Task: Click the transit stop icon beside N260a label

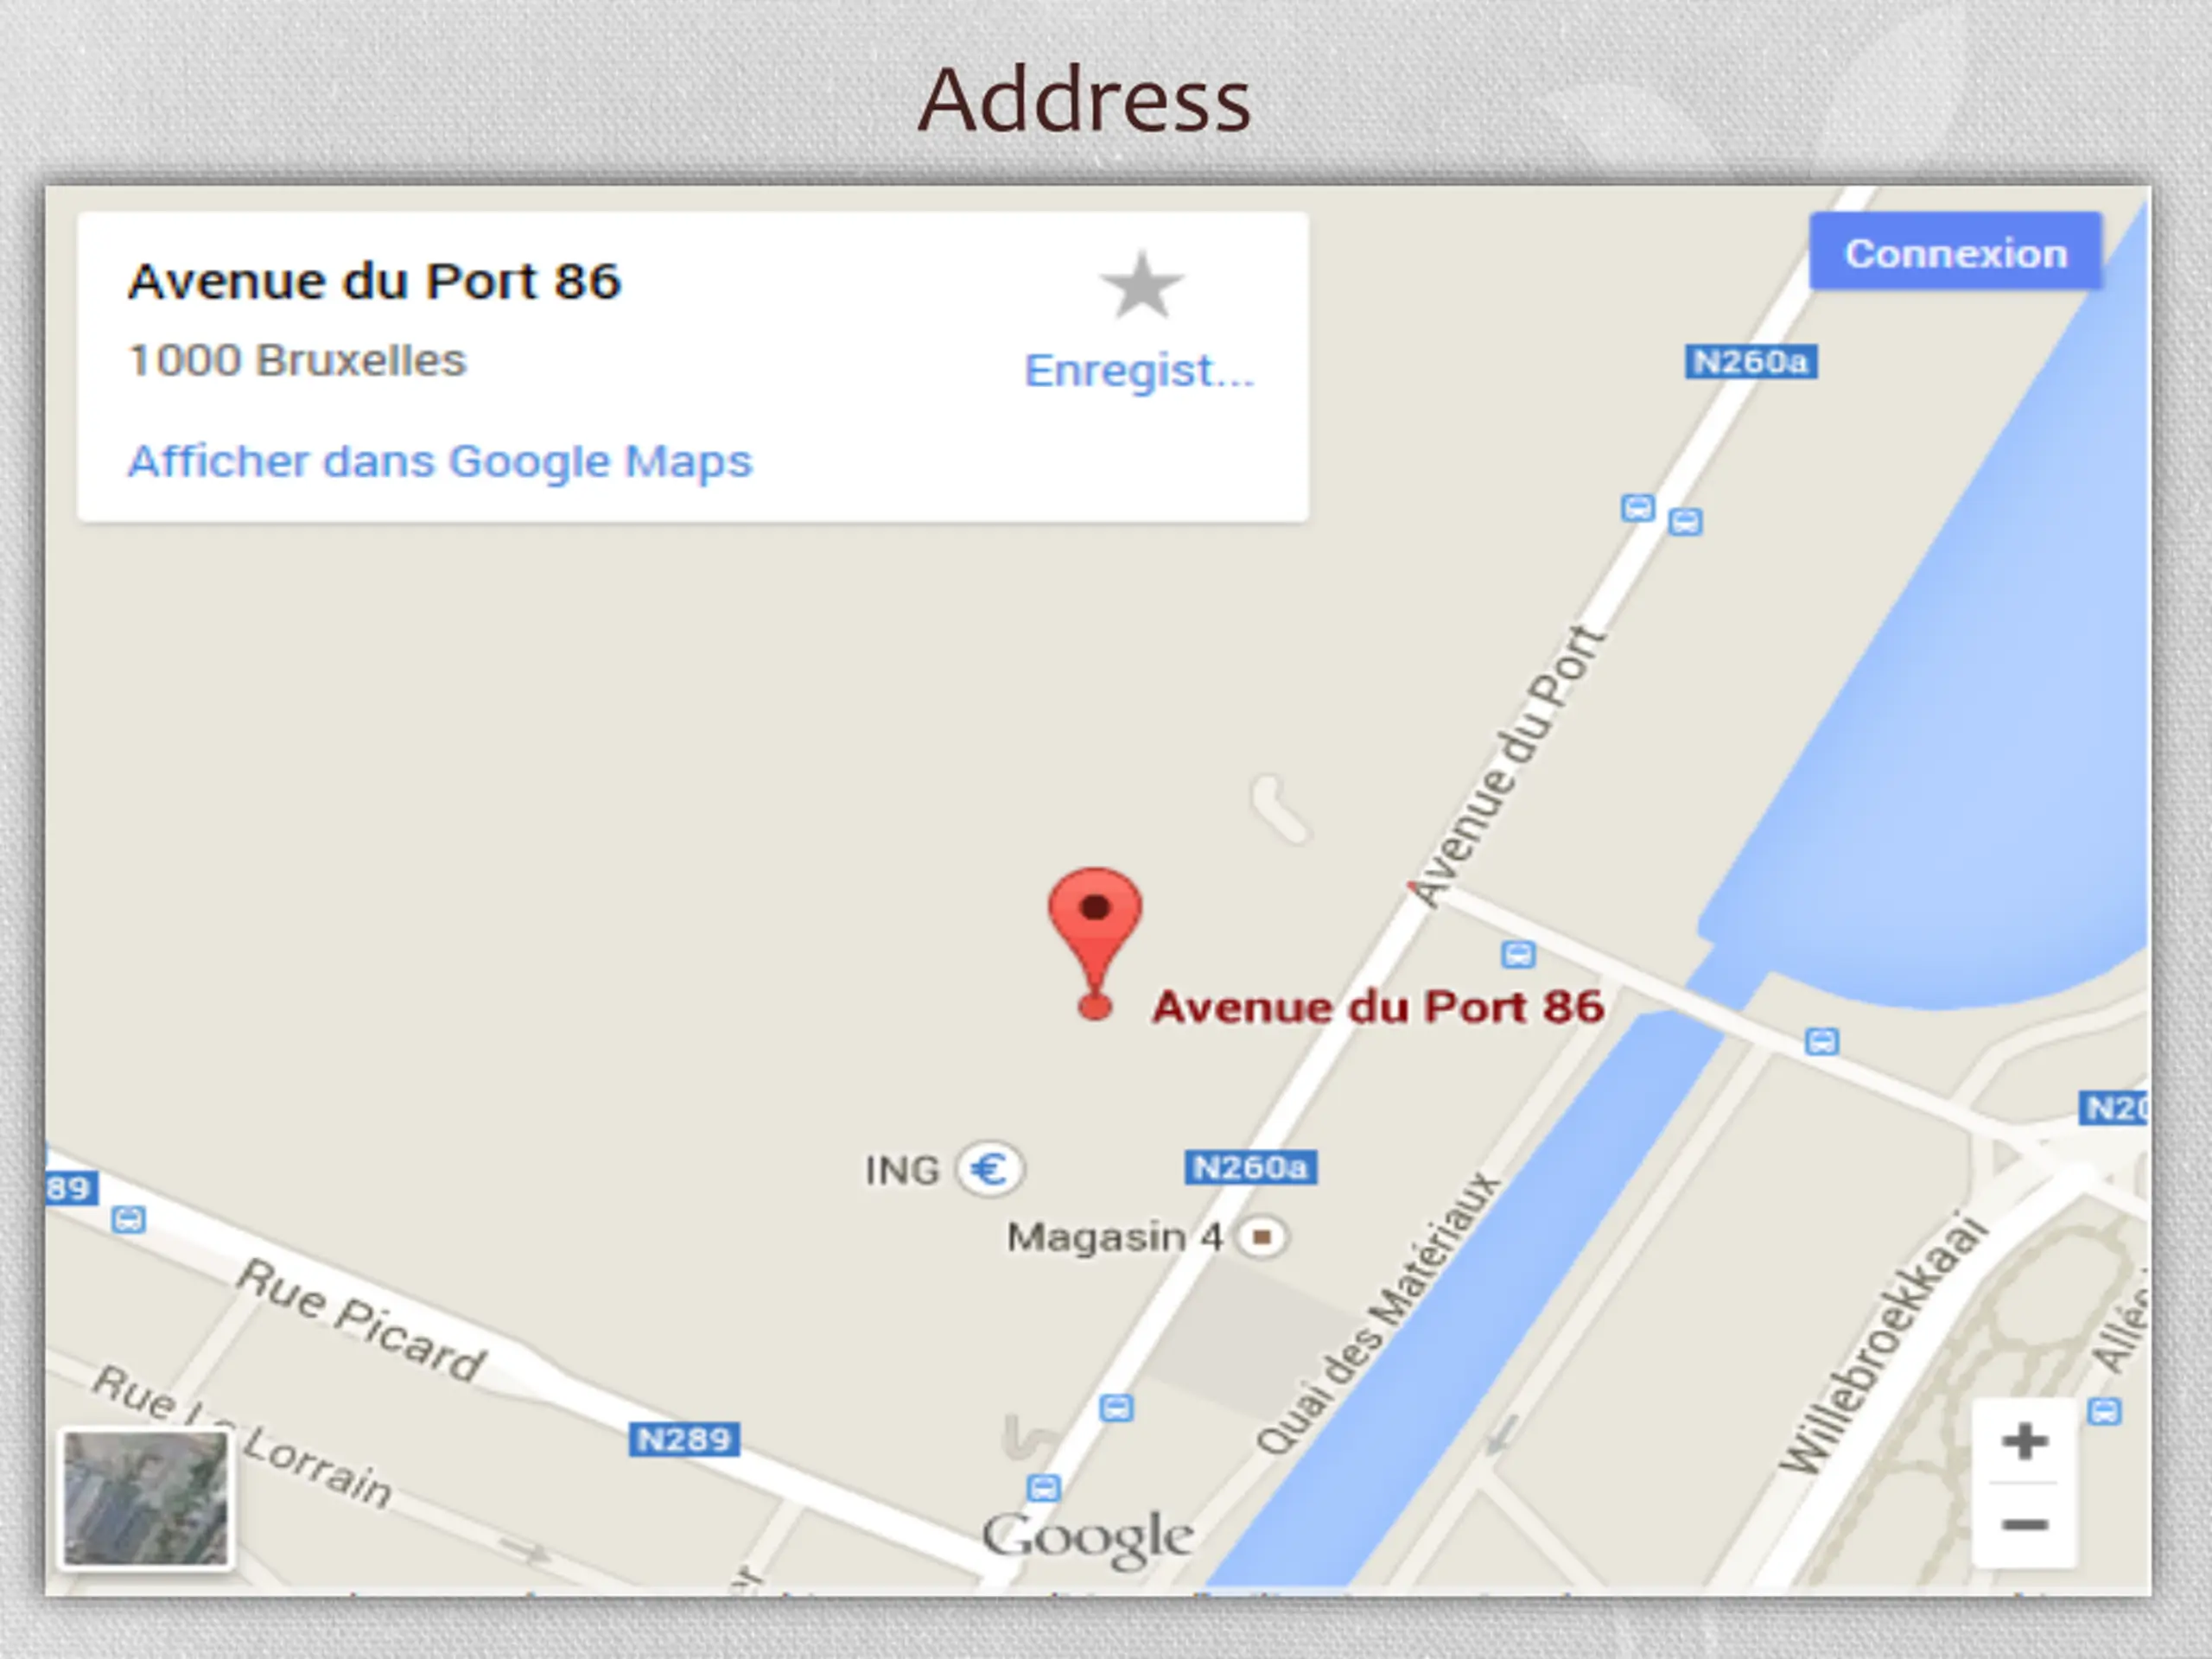Action: pos(1637,508)
